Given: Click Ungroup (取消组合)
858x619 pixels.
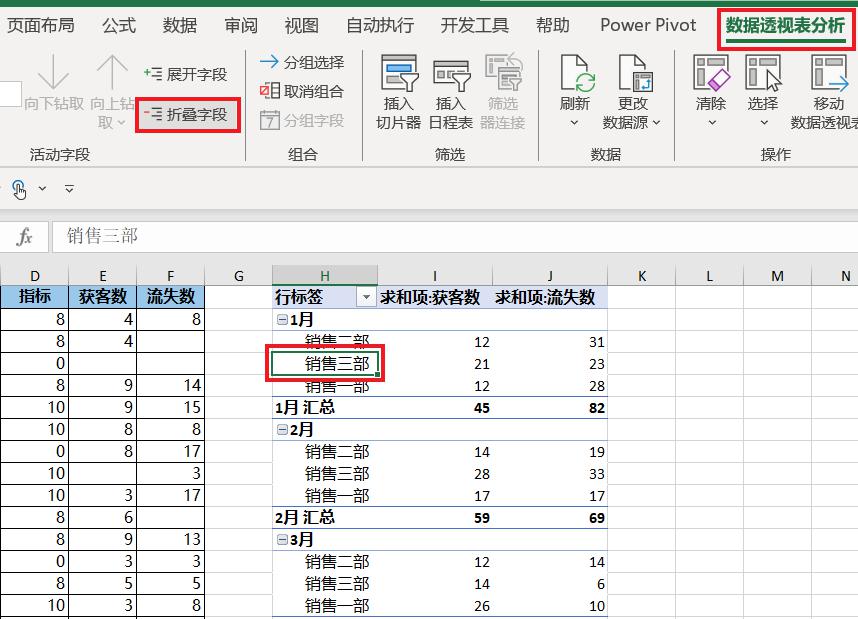Looking at the screenshot, I should 302,91.
